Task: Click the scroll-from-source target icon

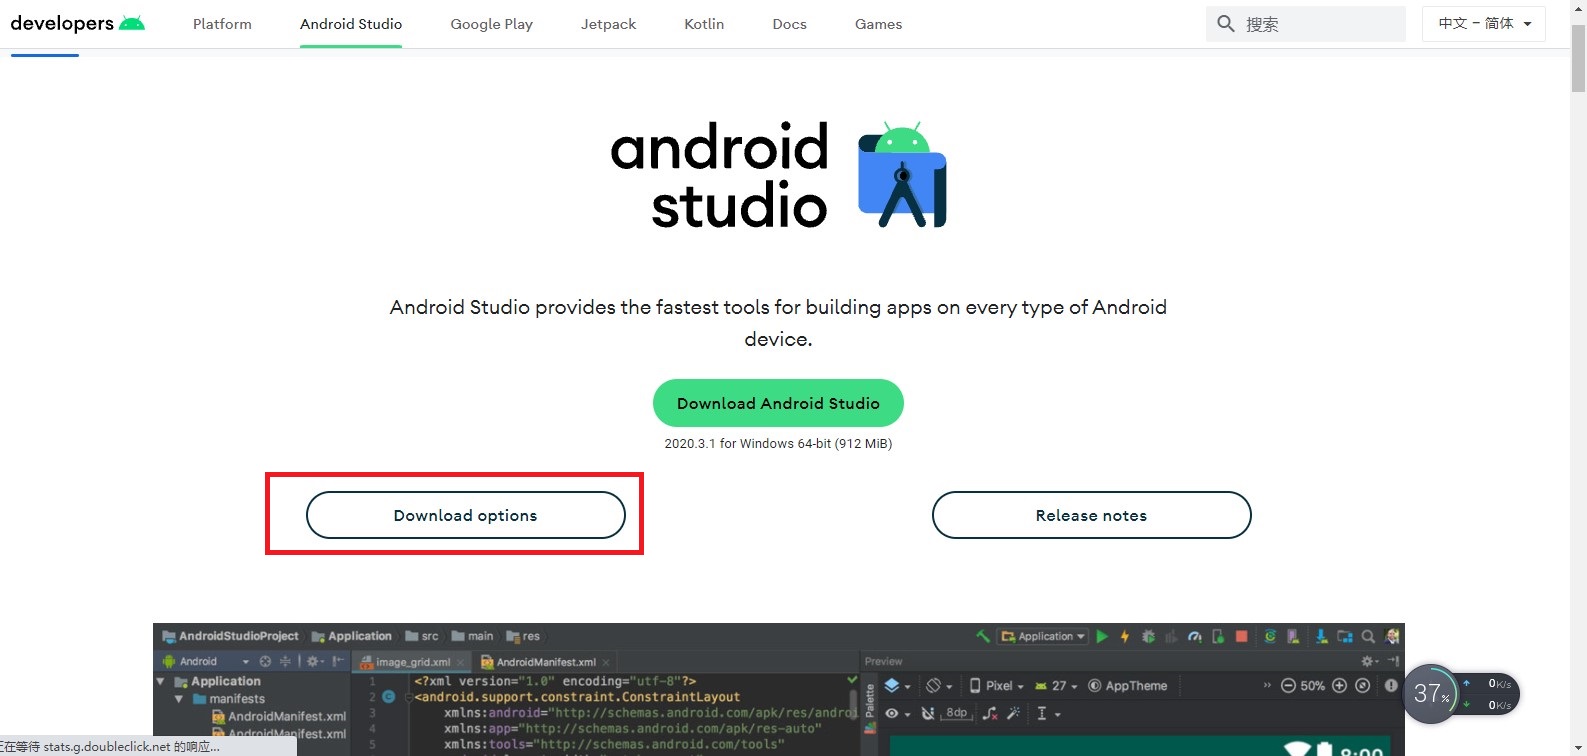Action: [265, 661]
